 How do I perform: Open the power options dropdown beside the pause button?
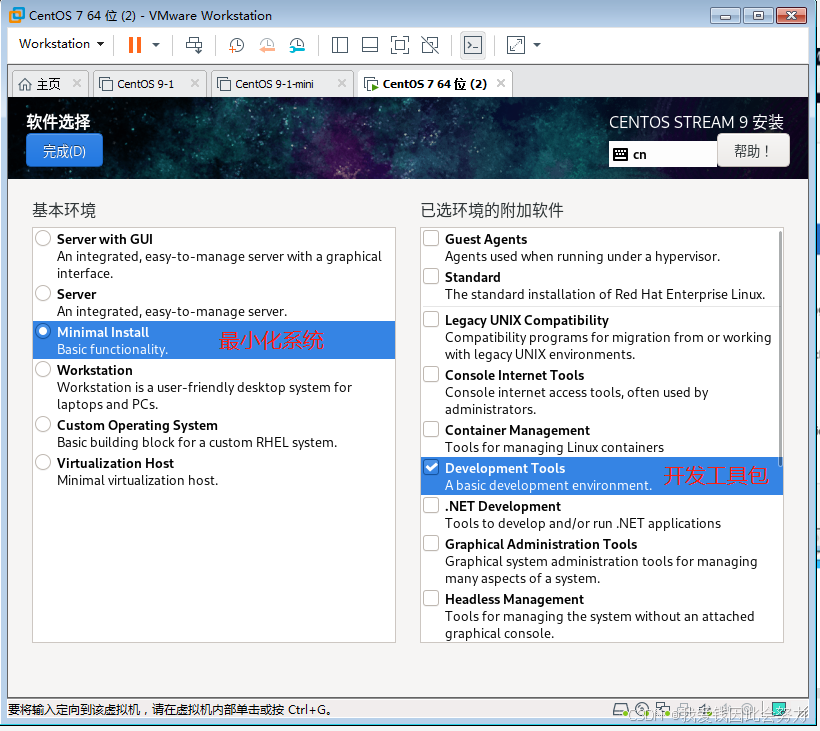coord(156,45)
